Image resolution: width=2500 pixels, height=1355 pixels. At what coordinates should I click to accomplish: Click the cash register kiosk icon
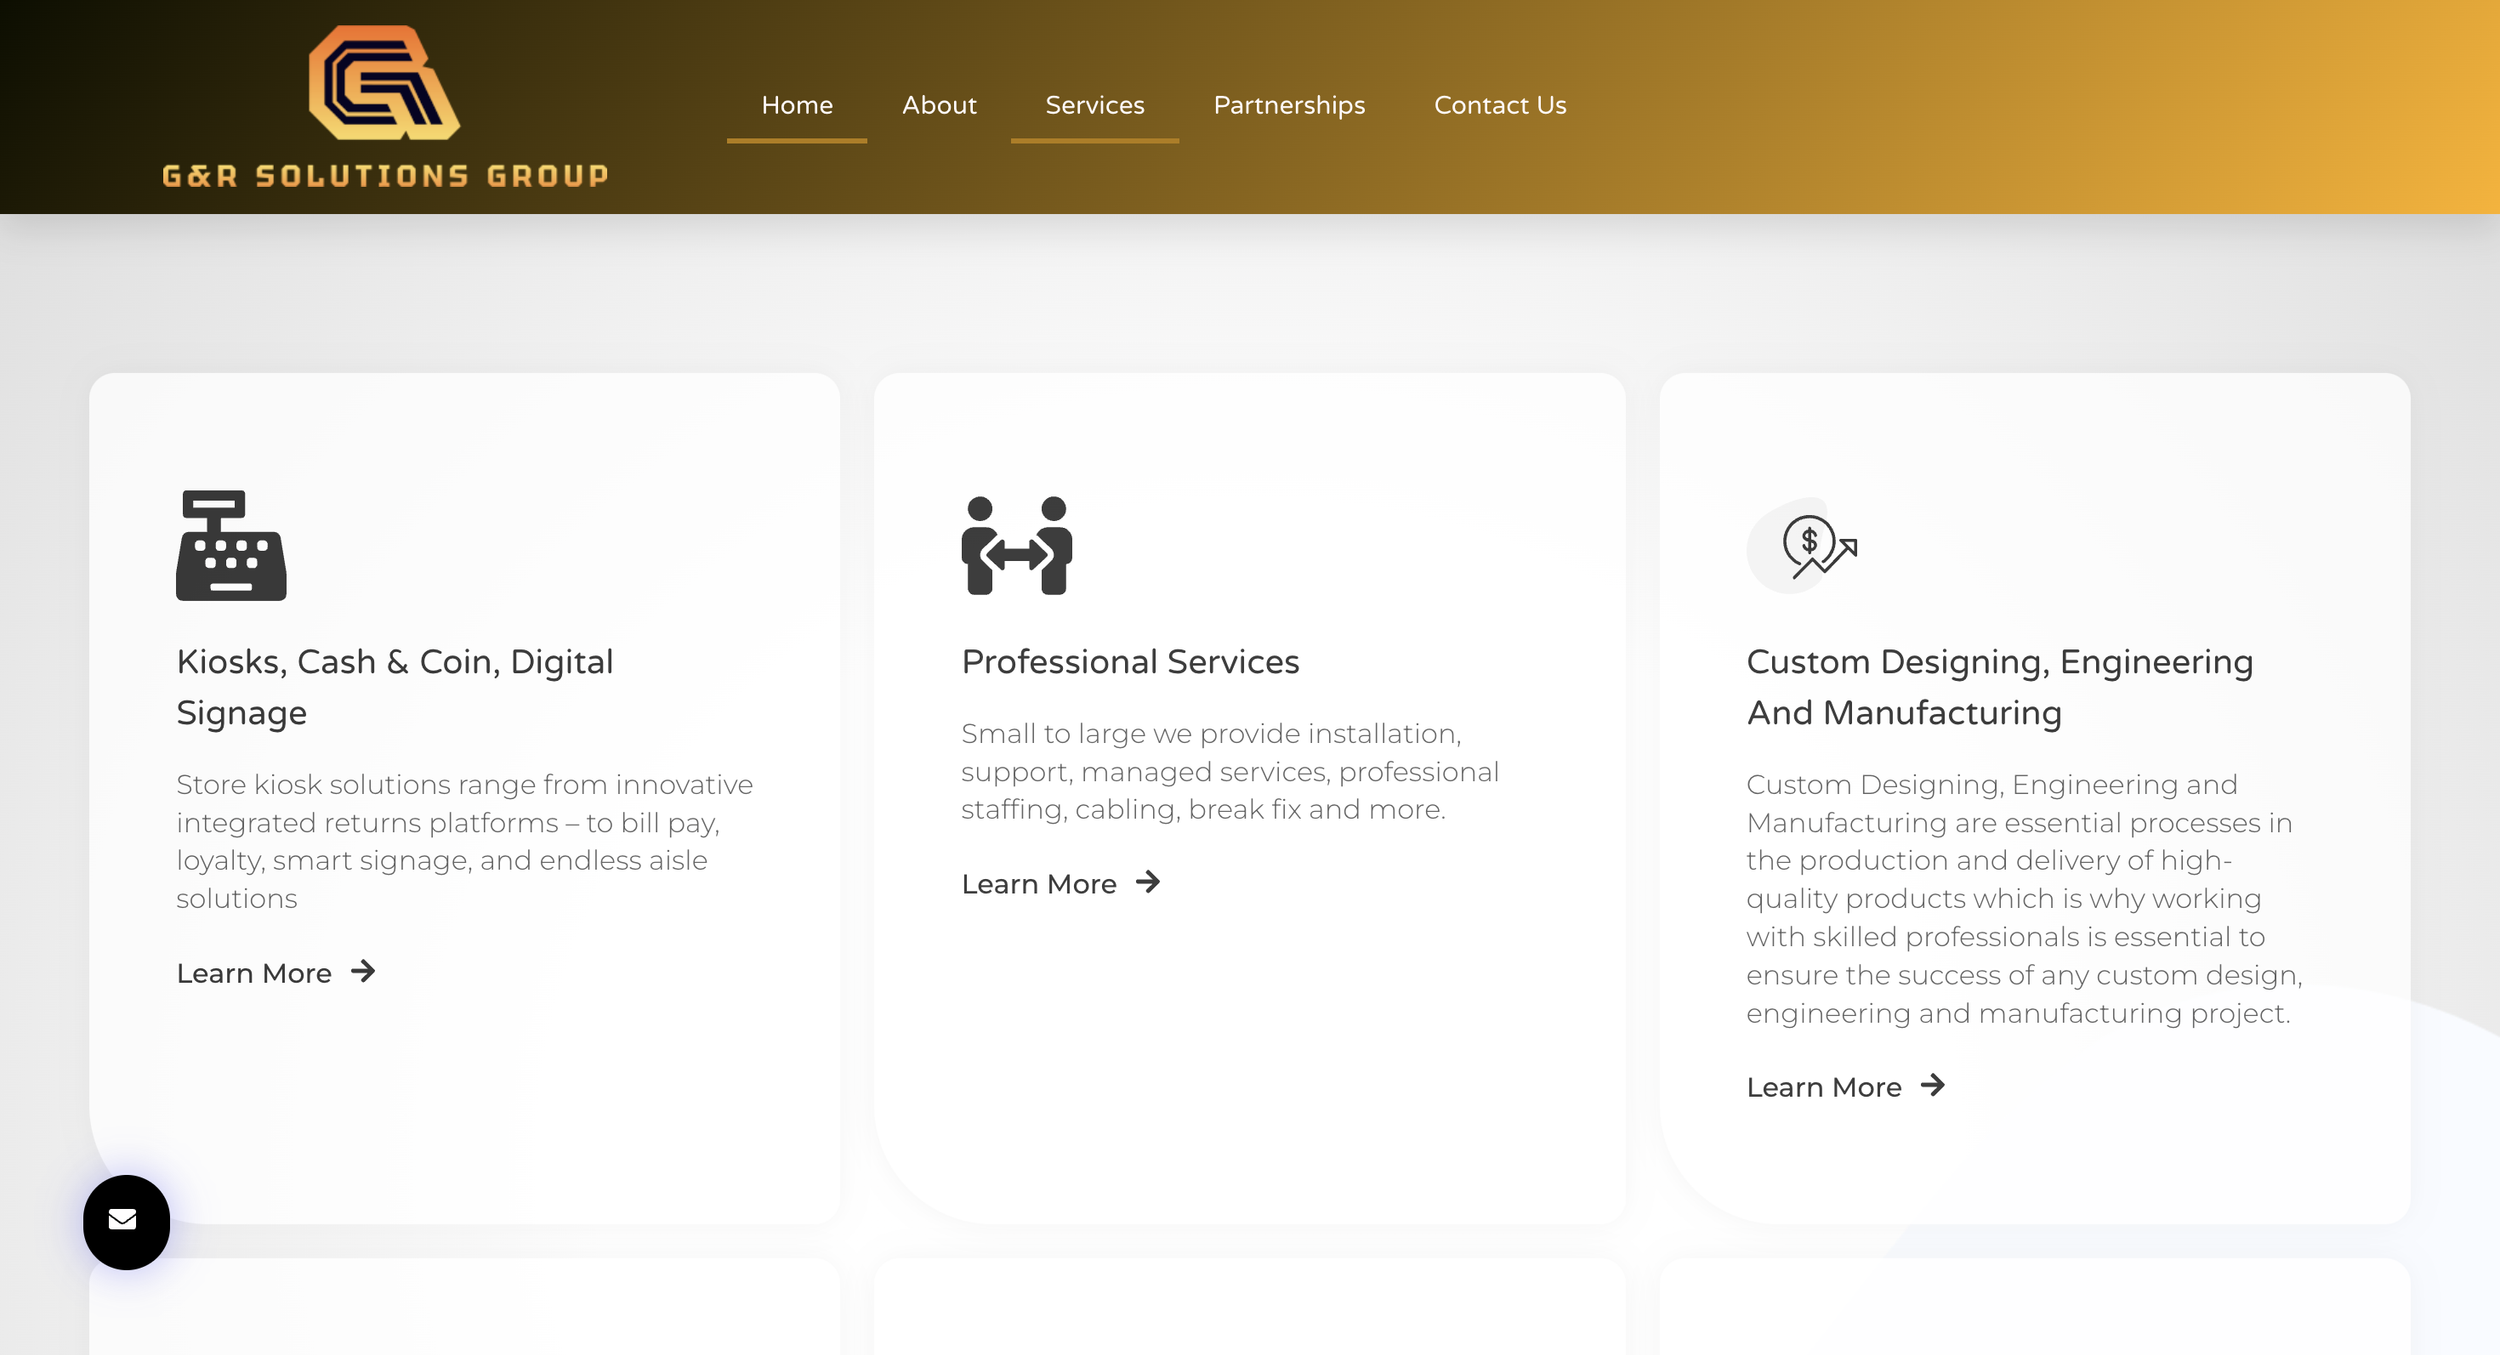231,545
